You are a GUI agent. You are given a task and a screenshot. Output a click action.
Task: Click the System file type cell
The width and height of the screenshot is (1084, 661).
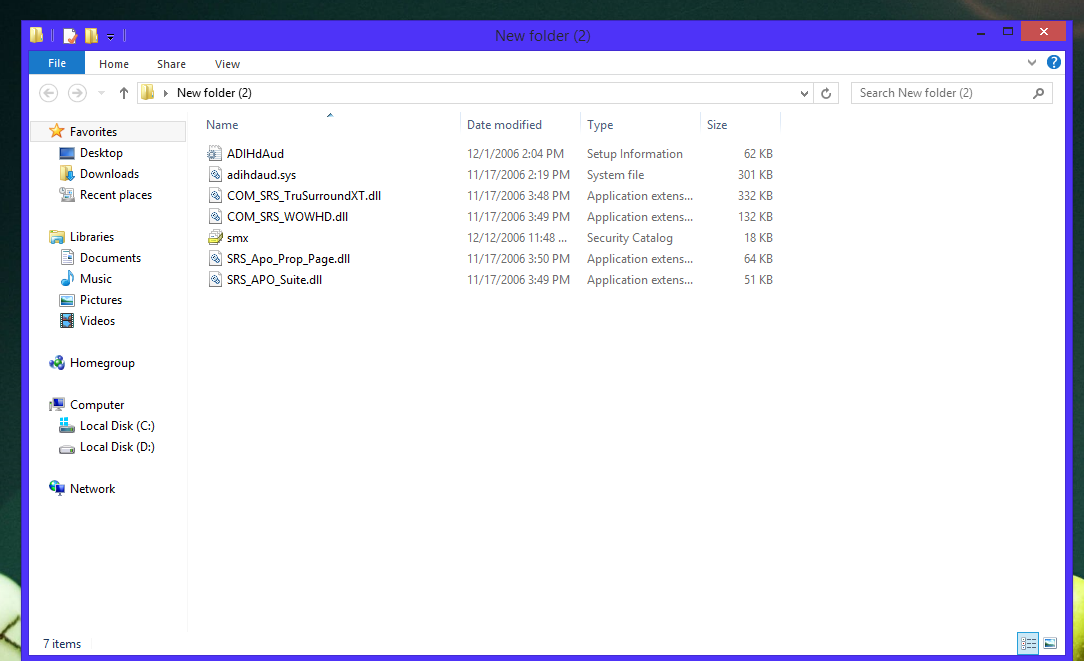pos(615,175)
